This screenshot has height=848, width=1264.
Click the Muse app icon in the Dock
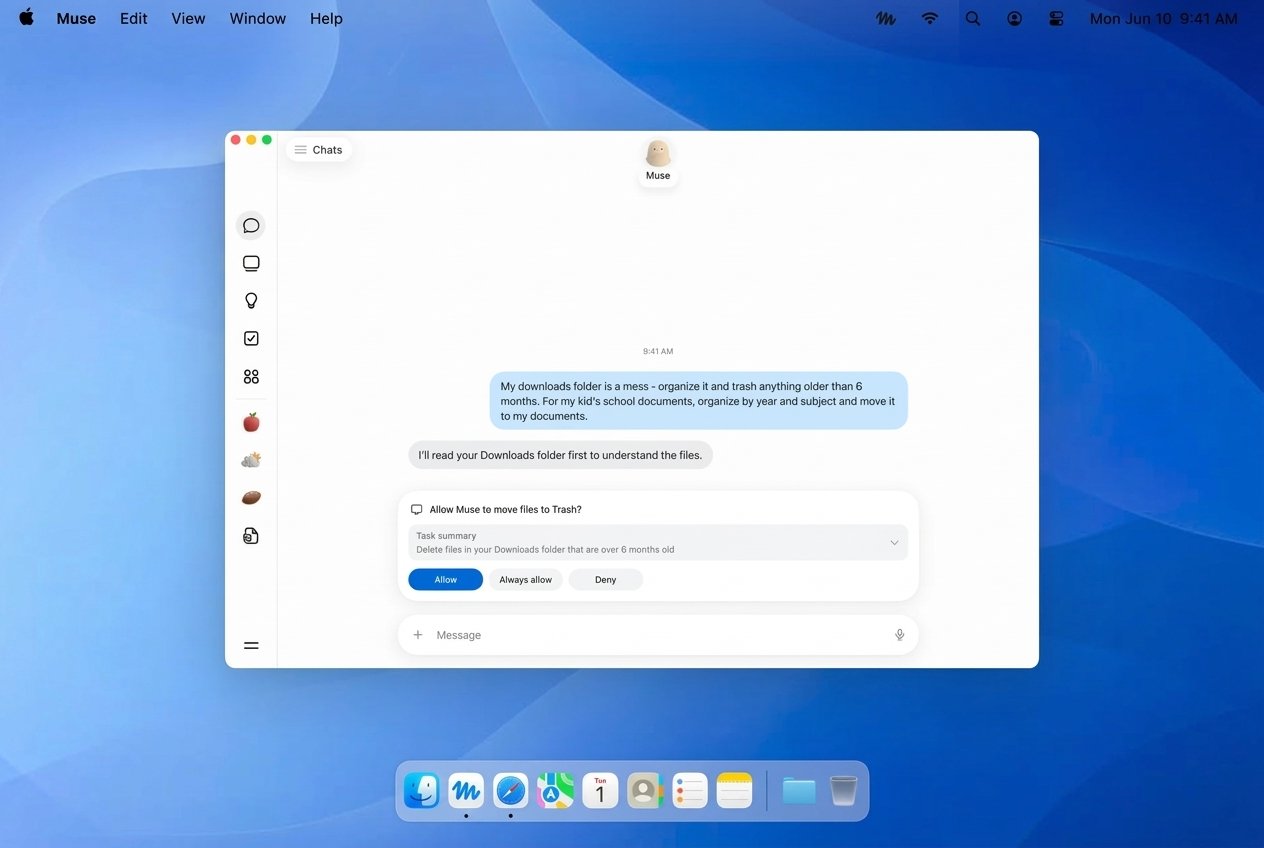click(466, 791)
